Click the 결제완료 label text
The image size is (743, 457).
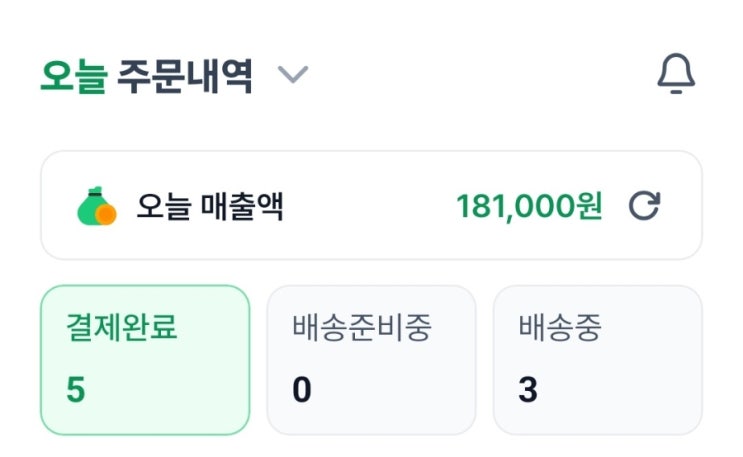[122, 328]
